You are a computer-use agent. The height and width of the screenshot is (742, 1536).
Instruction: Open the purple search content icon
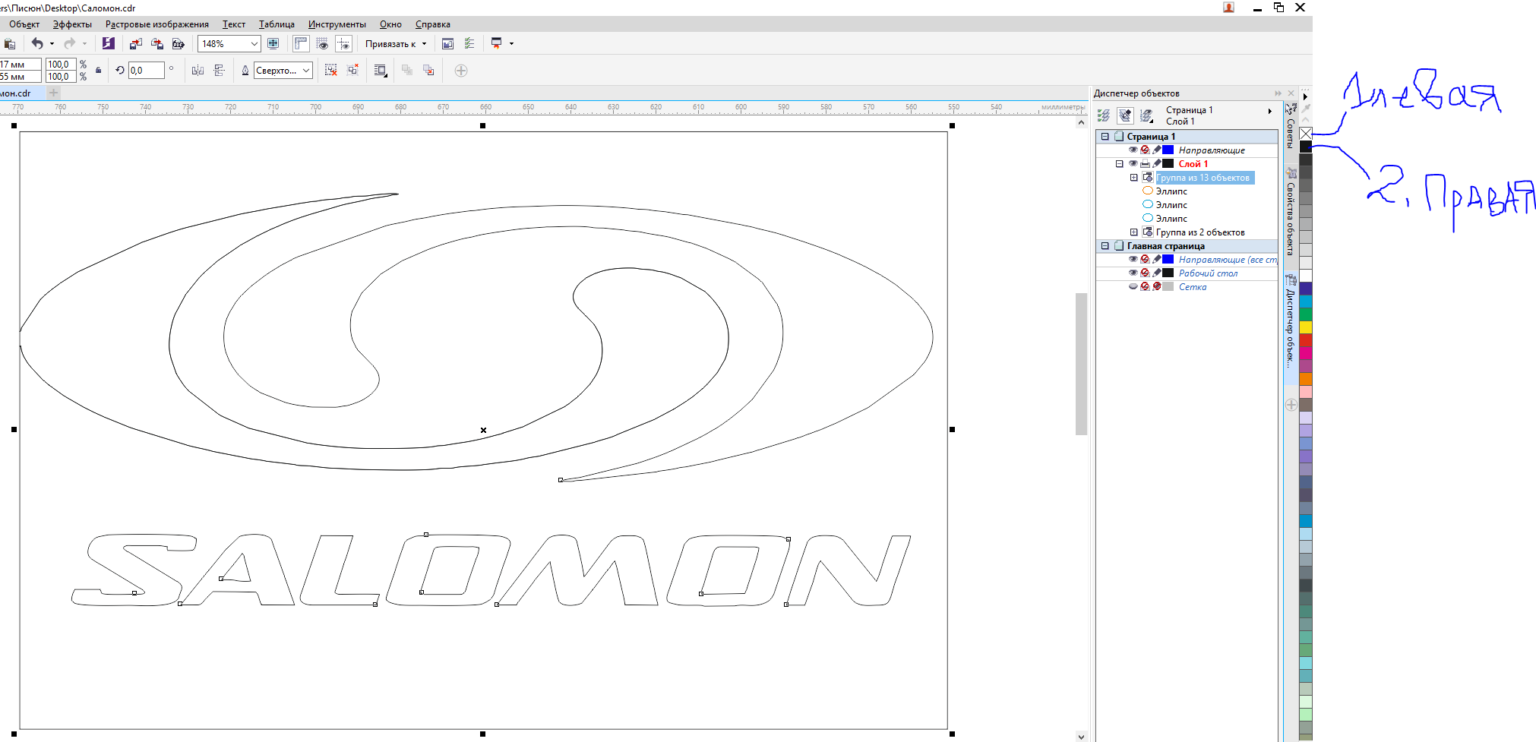(x=109, y=44)
